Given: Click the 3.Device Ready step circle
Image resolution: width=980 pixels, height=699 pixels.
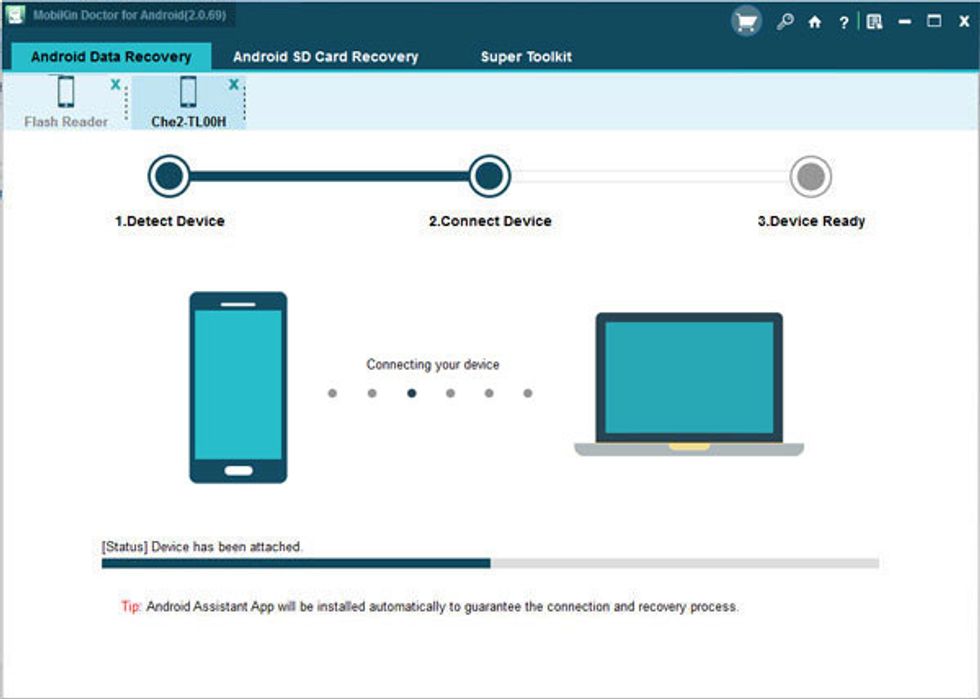Looking at the screenshot, I should [812, 177].
